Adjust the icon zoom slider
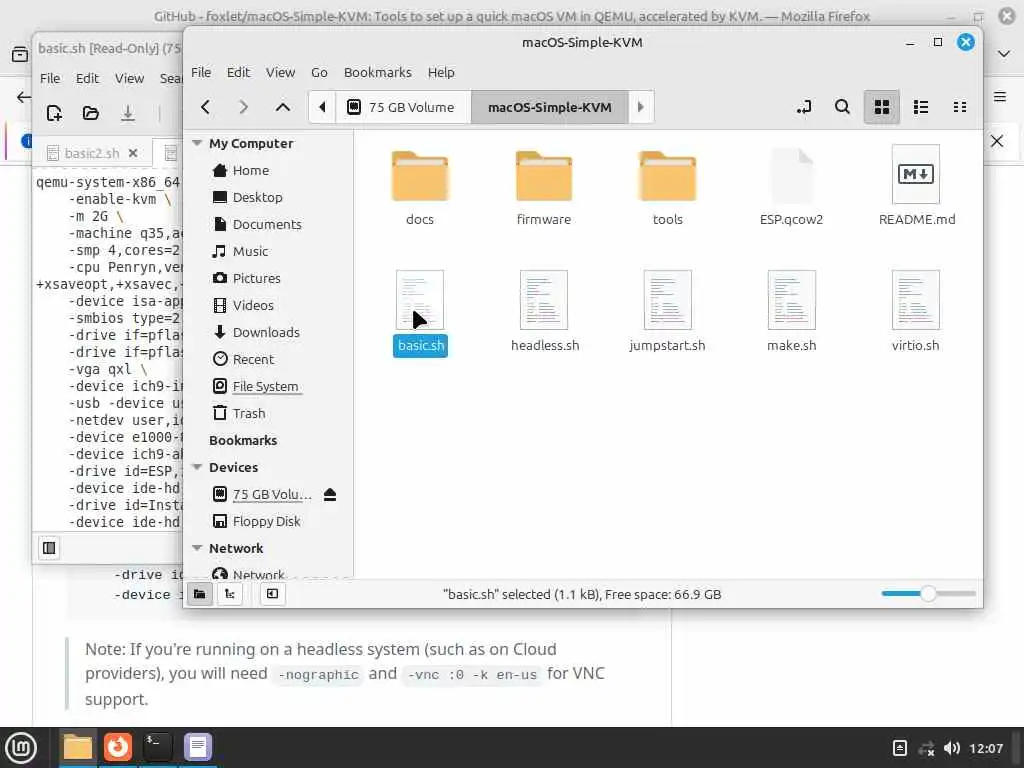Image resolution: width=1024 pixels, height=768 pixels. tap(928, 594)
